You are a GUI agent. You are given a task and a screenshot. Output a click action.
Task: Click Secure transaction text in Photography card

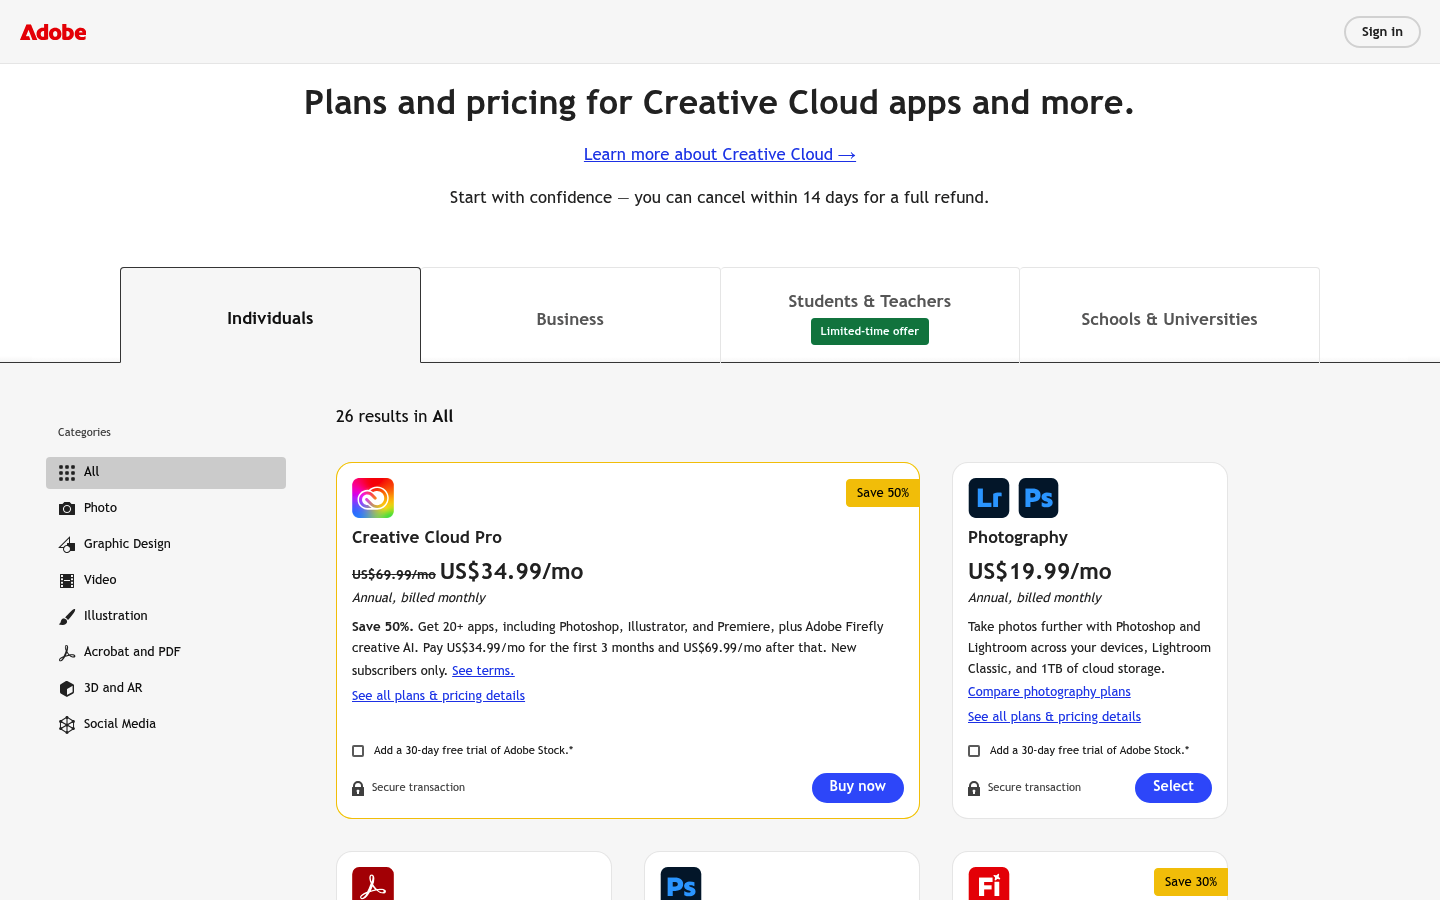click(1034, 788)
